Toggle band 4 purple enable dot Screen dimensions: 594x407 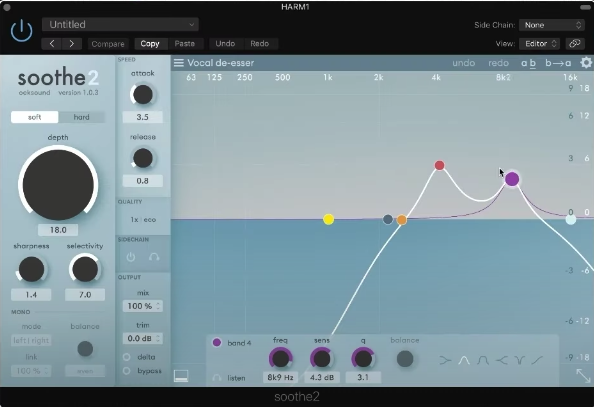click(x=217, y=343)
